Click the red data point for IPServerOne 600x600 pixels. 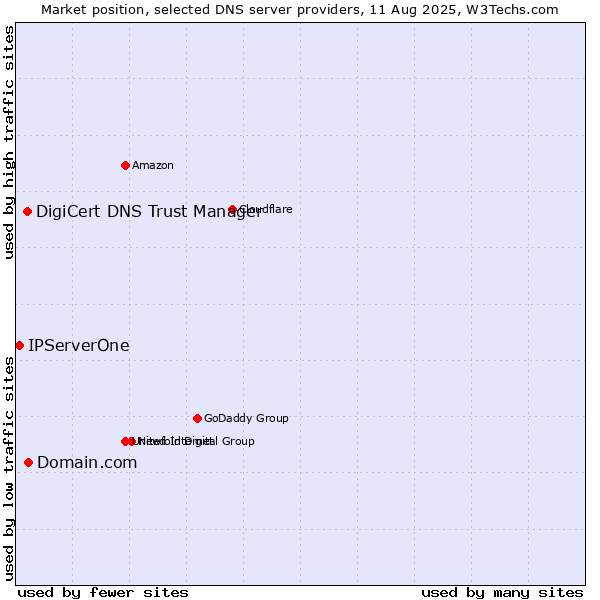[20, 346]
